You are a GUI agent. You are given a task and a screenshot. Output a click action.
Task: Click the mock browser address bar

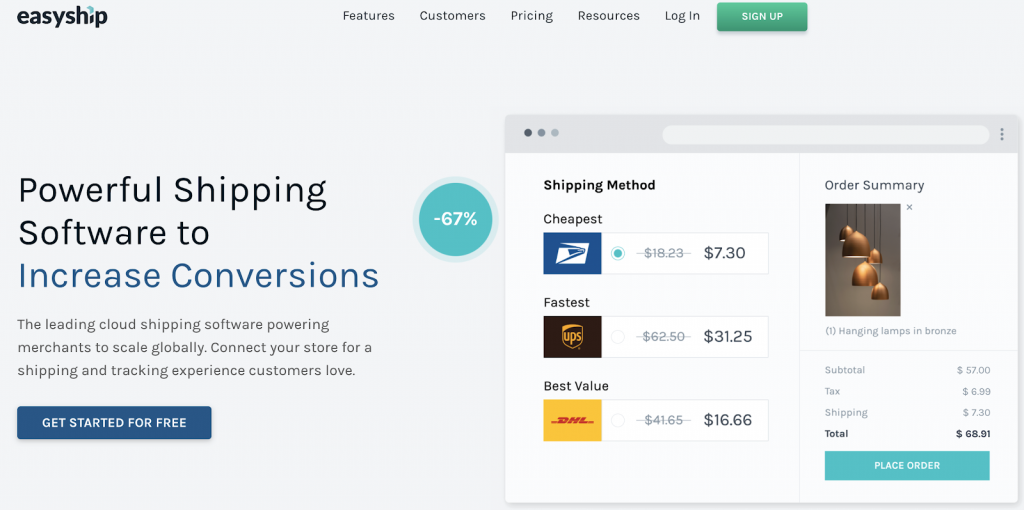(x=825, y=135)
